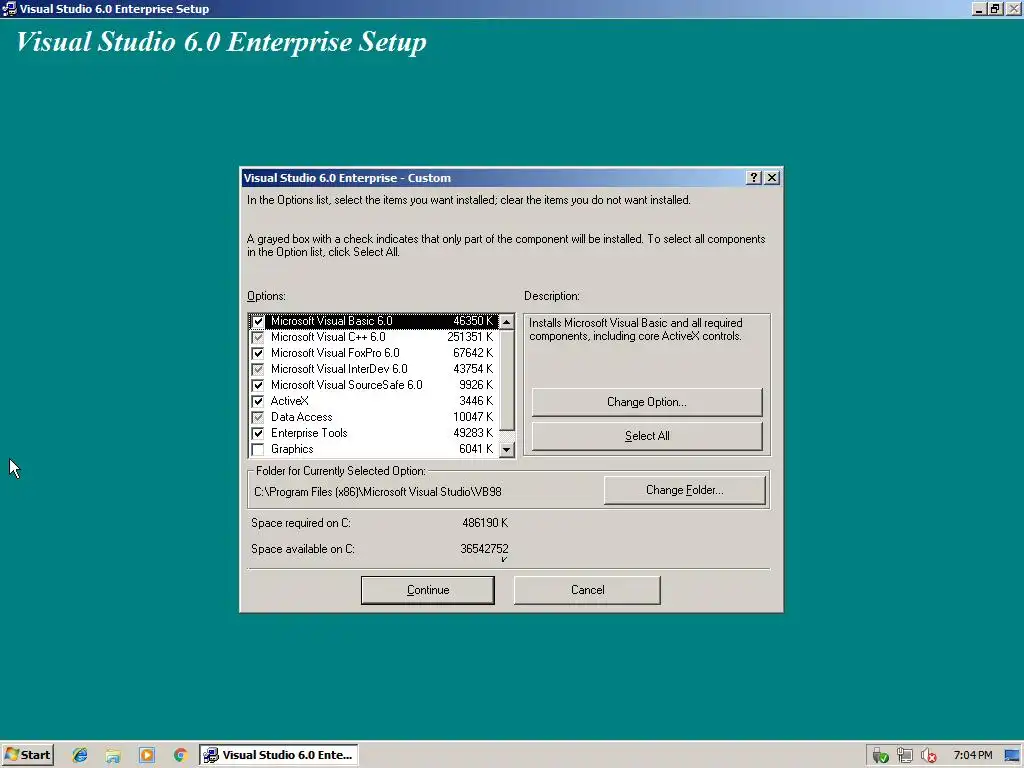Select the Graphics row label

pos(292,449)
